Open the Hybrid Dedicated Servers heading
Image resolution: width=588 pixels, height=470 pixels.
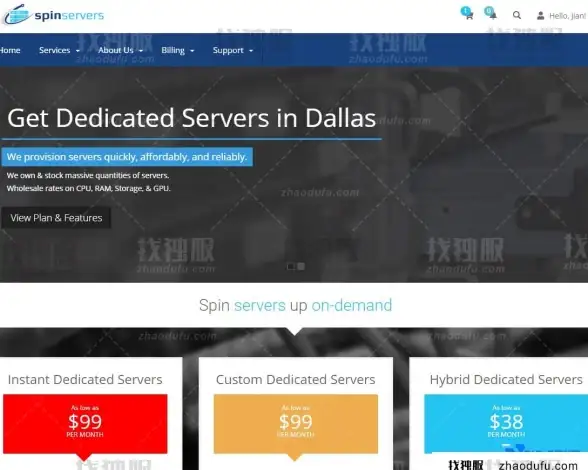tap(506, 380)
